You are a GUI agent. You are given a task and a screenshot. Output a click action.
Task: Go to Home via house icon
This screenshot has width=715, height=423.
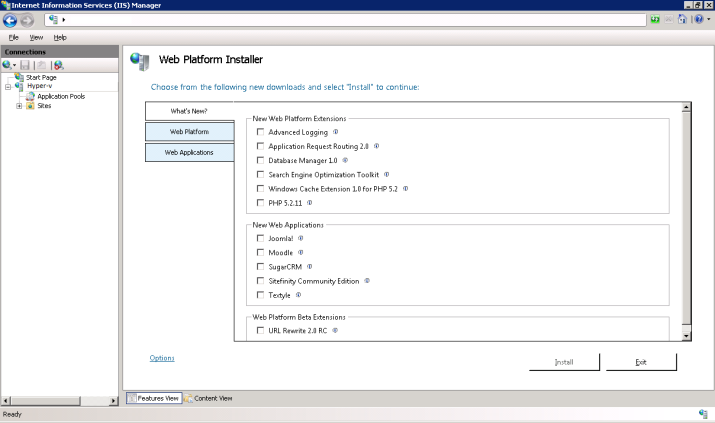(682, 19)
